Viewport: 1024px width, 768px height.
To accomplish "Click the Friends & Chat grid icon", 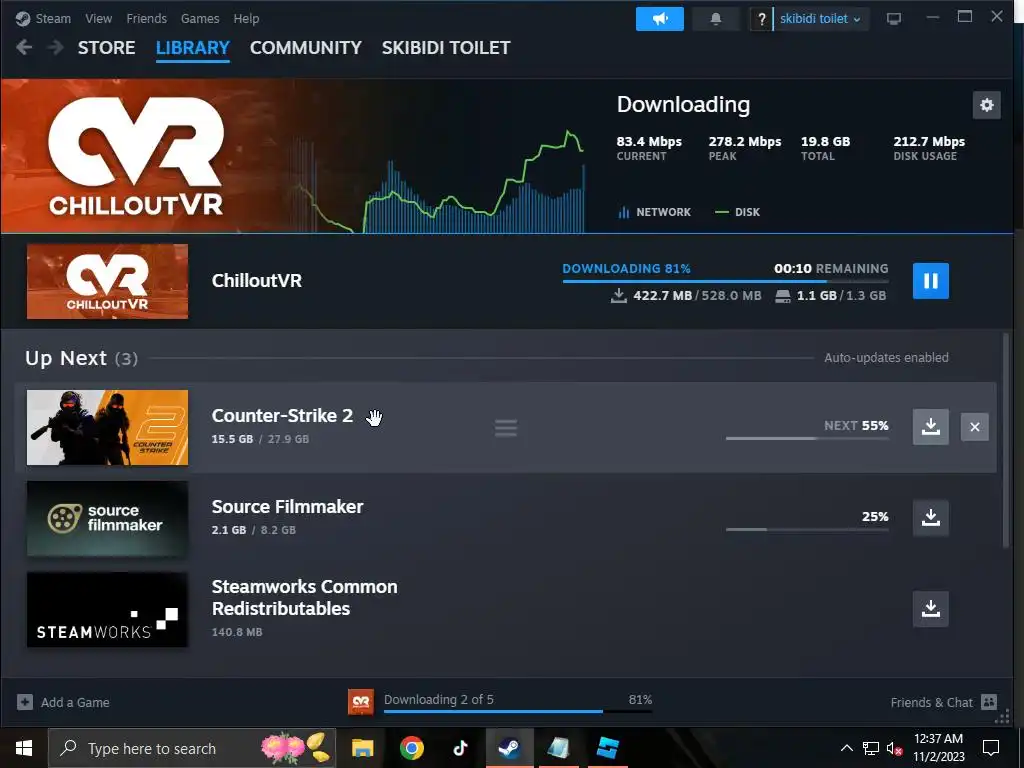I will click(989, 702).
